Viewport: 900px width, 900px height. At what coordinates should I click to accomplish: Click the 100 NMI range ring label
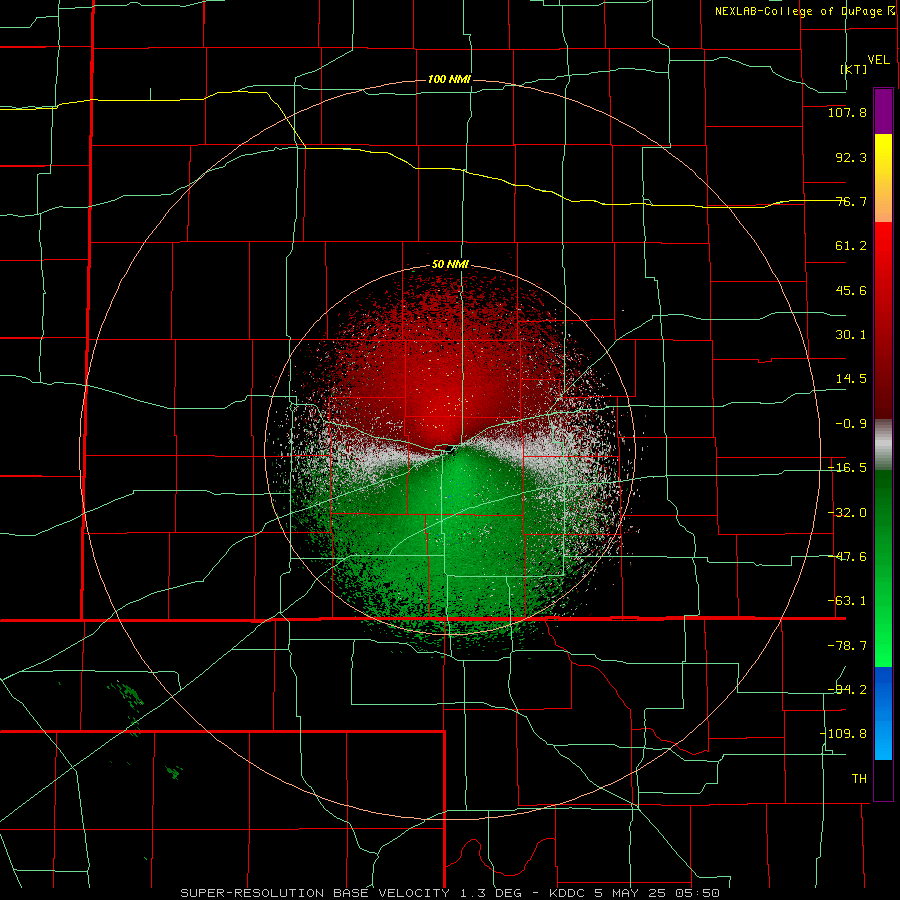449,79
